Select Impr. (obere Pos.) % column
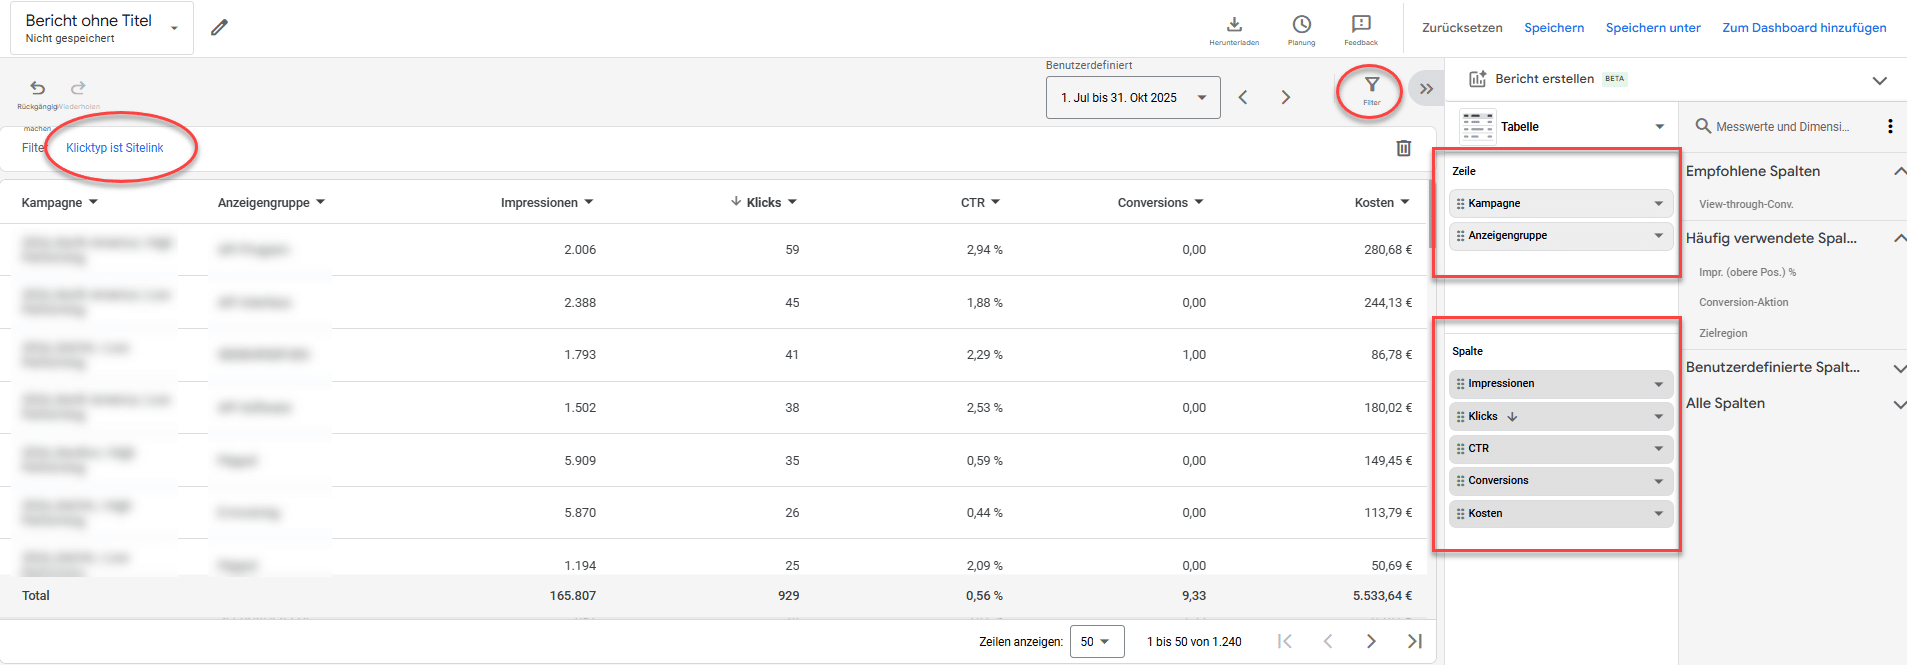This screenshot has width=1907, height=665. tap(1747, 272)
